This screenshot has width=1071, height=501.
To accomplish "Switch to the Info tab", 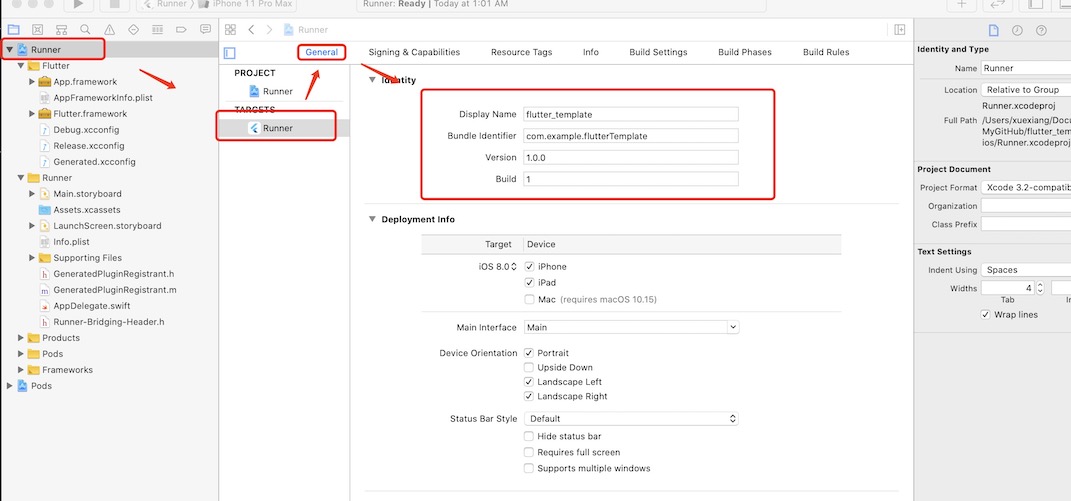I will point(591,52).
